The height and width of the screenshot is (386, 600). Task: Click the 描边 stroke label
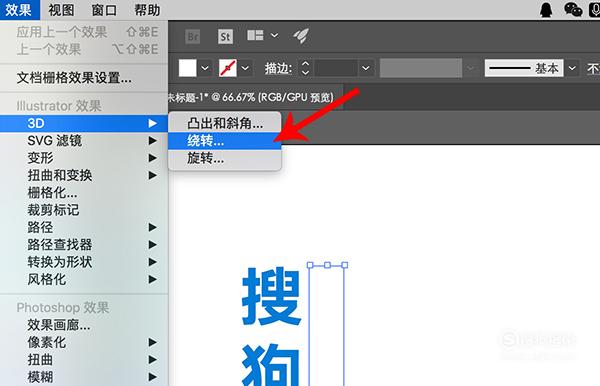click(278, 68)
